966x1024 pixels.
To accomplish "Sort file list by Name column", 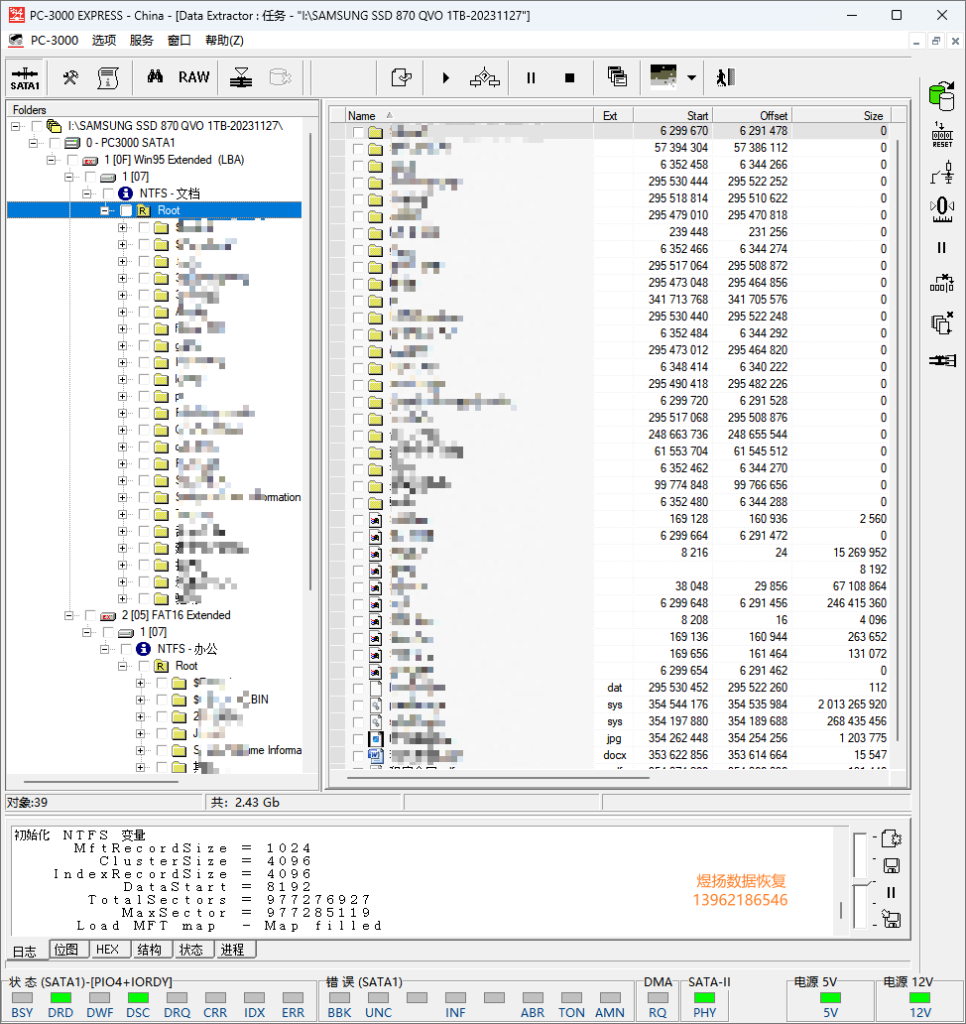I will tap(469, 116).
